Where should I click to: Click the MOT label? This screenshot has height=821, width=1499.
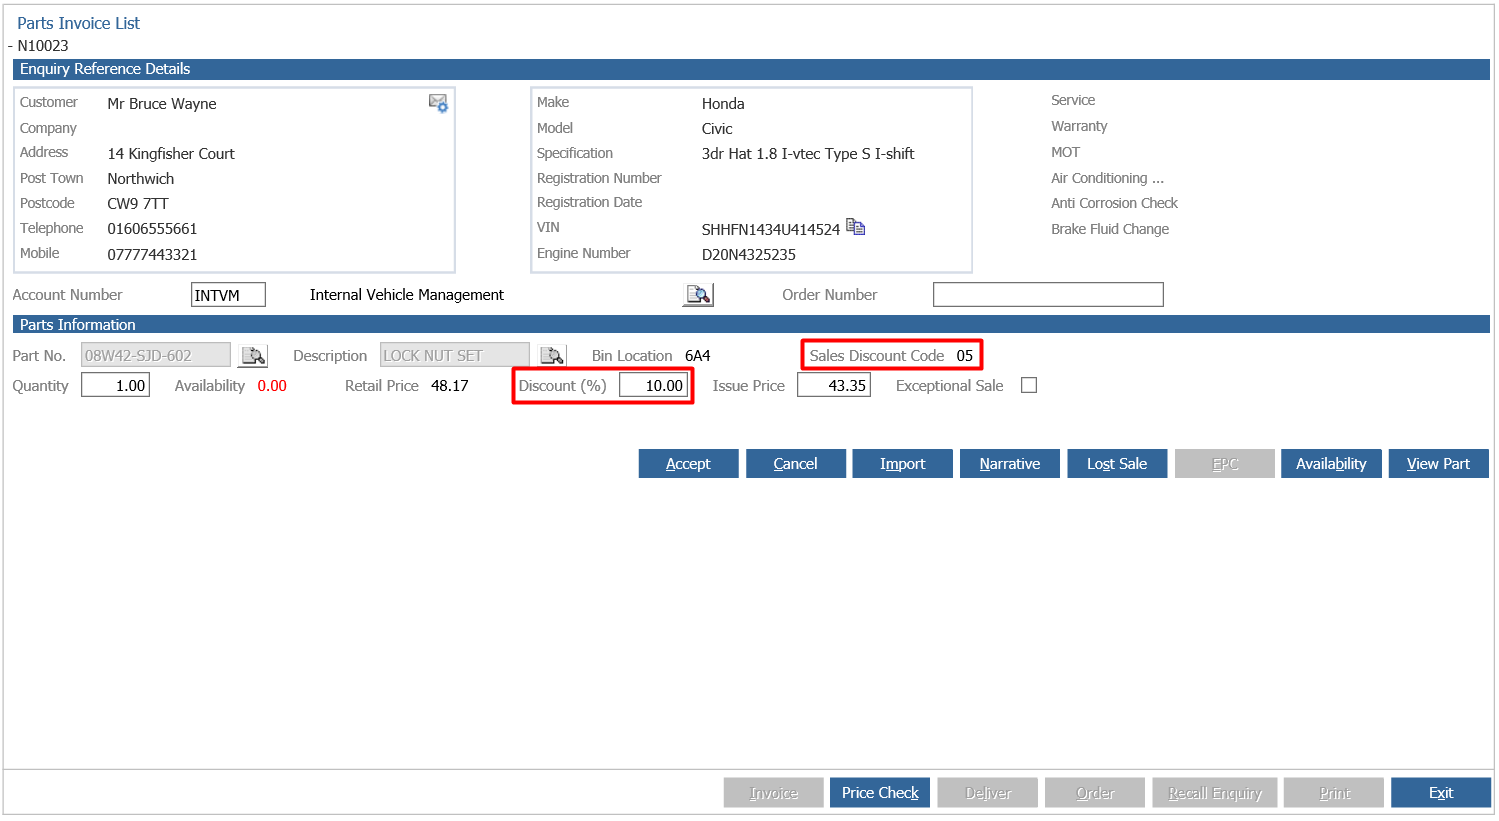[x=1065, y=152]
